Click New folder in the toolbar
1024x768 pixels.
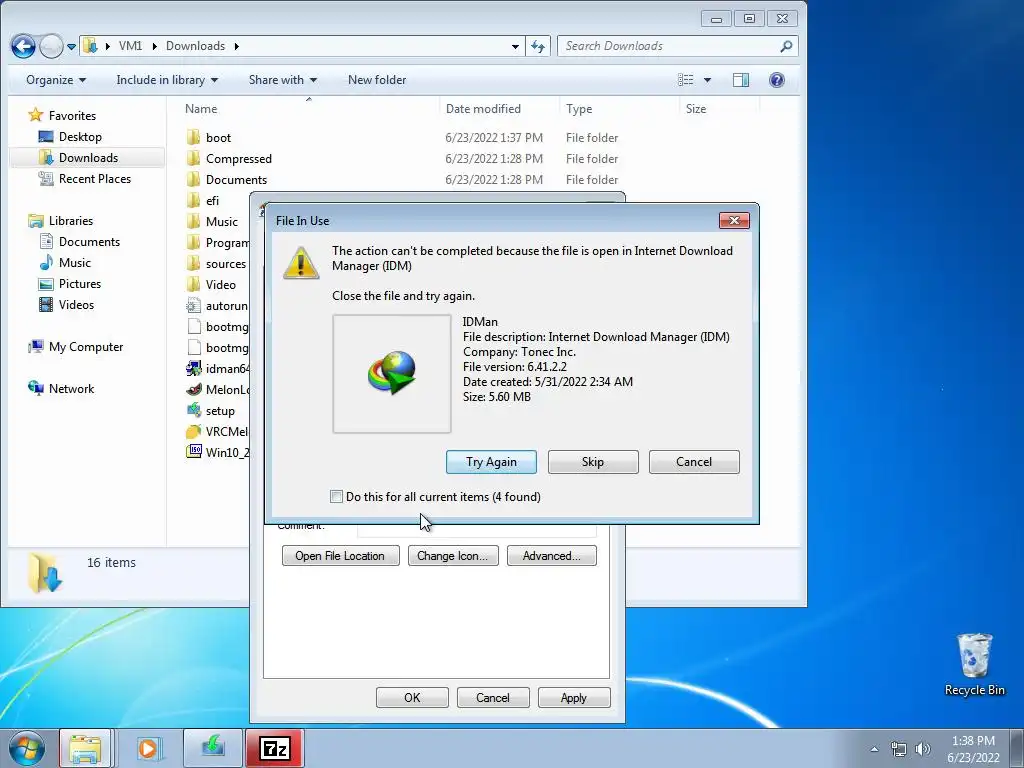[x=377, y=80]
